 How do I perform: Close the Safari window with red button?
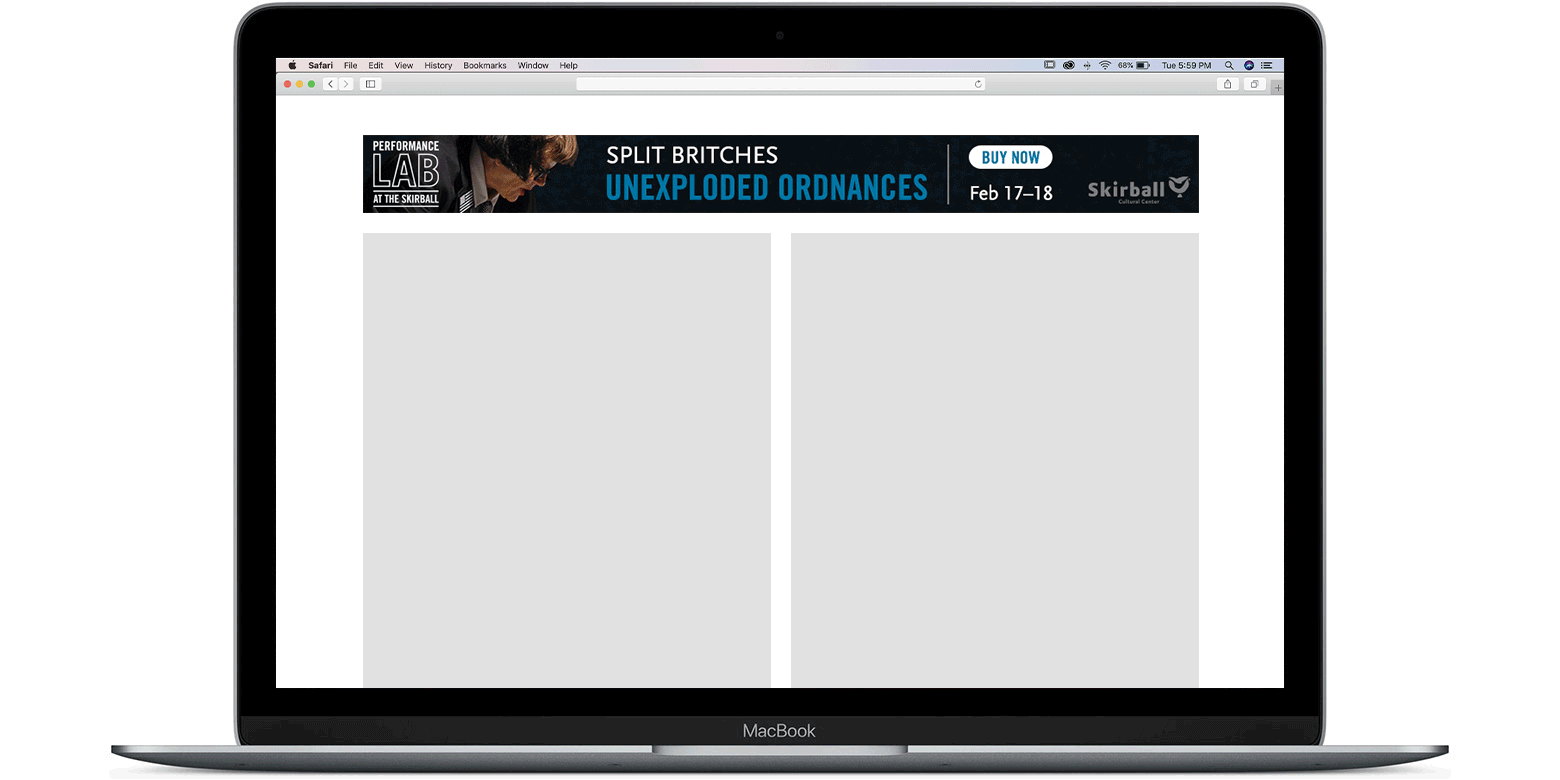click(288, 84)
